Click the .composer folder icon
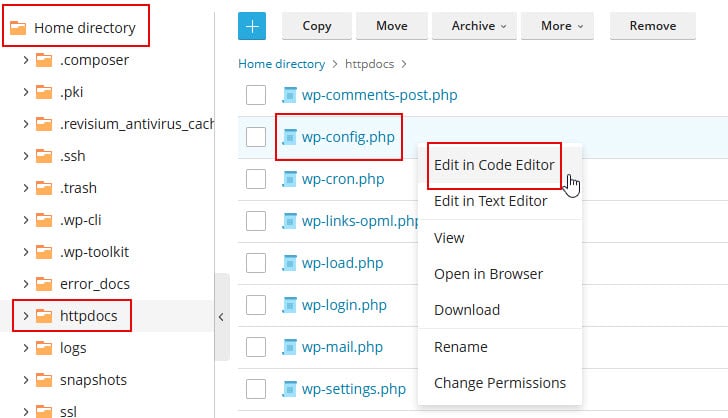Viewport: 728px width, 418px height. click(44, 60)
